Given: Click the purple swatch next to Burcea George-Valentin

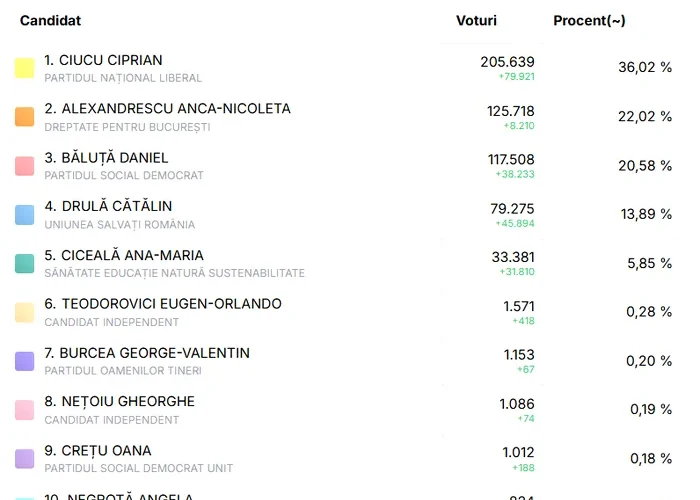Looking at the screenshot, I should pyautogui.click(x=25, y=361).
